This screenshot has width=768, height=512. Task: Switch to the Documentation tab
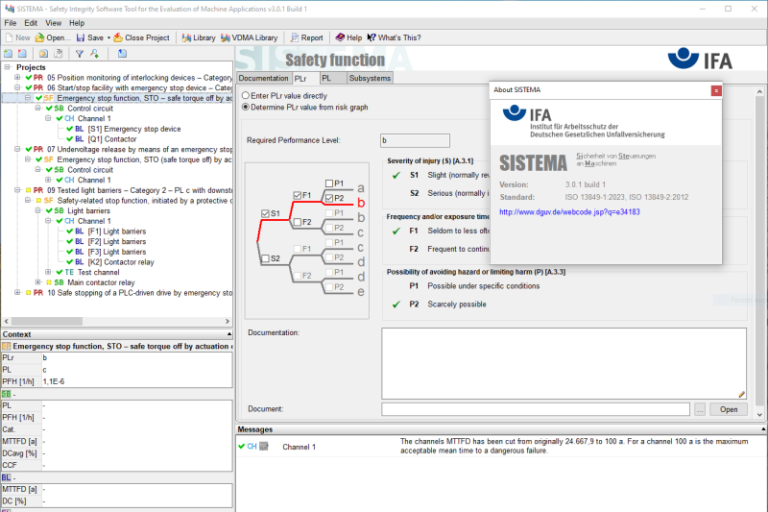pos(264,78)
